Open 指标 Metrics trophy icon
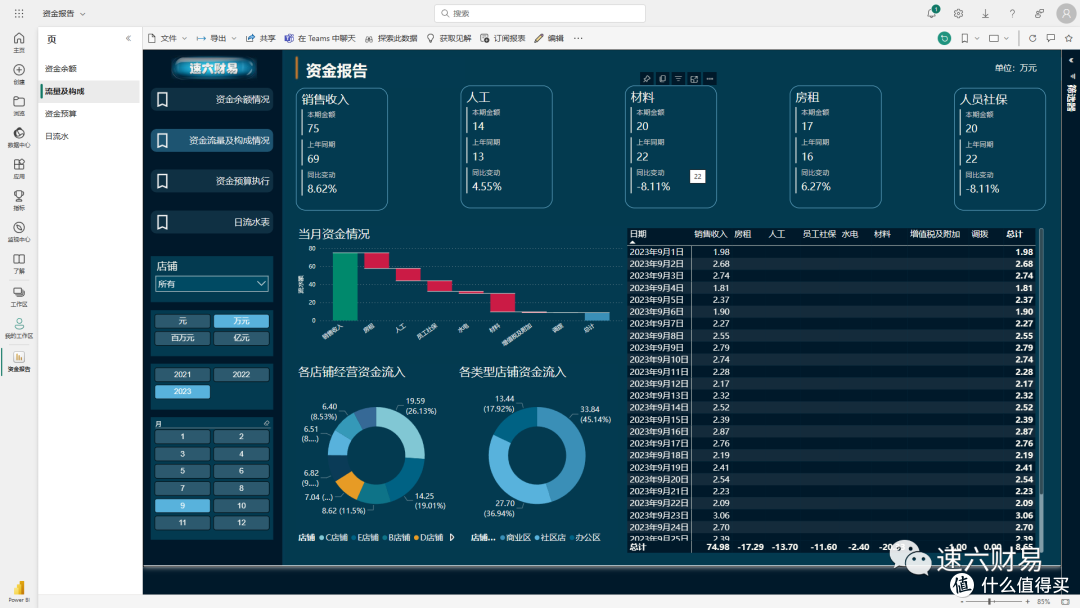Image resolution: width=1080 pixels, height=608 pixels. 19,200
